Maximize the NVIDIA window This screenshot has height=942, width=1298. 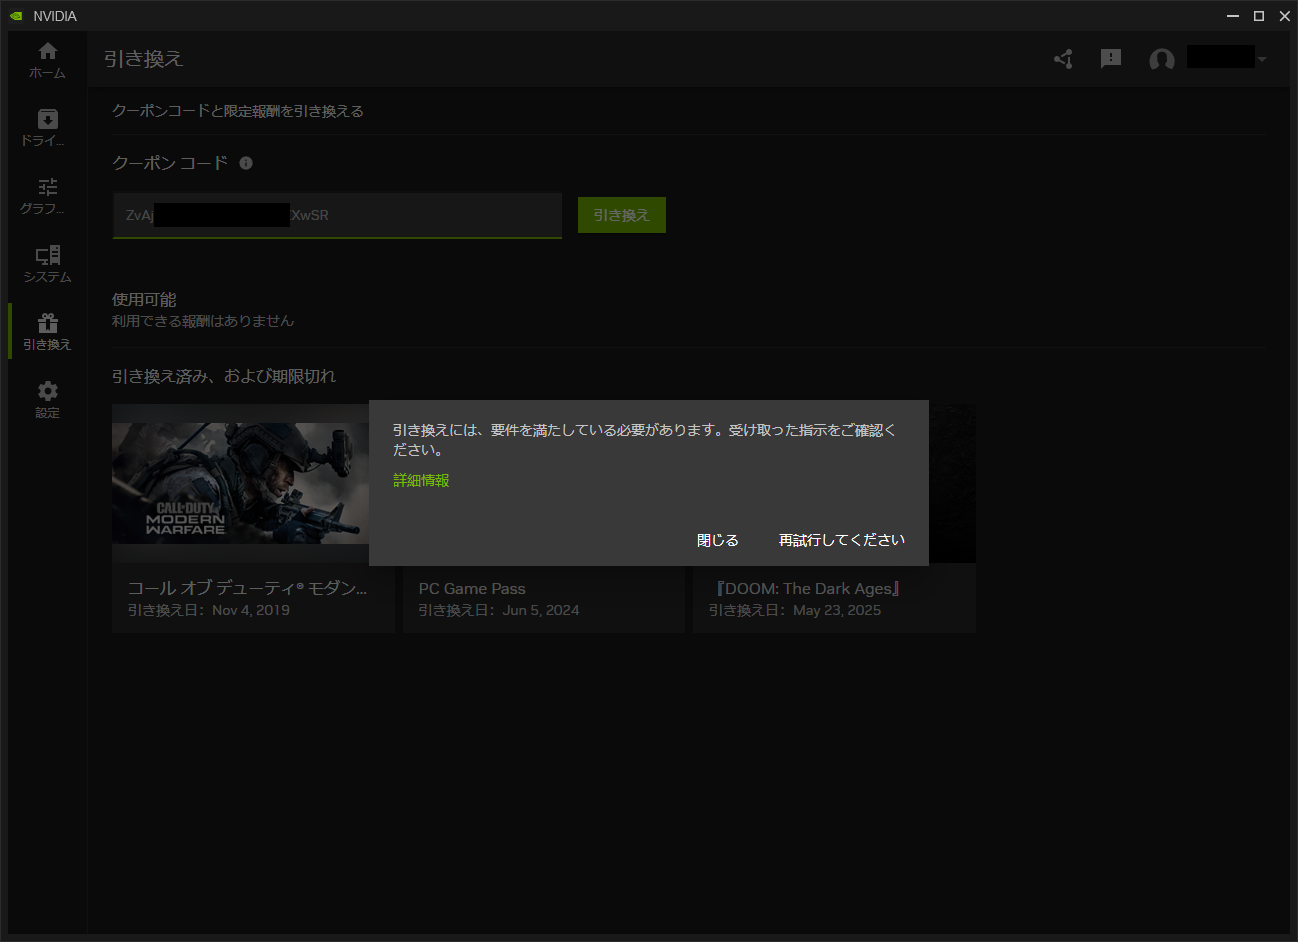click(x=1259, y=16)
